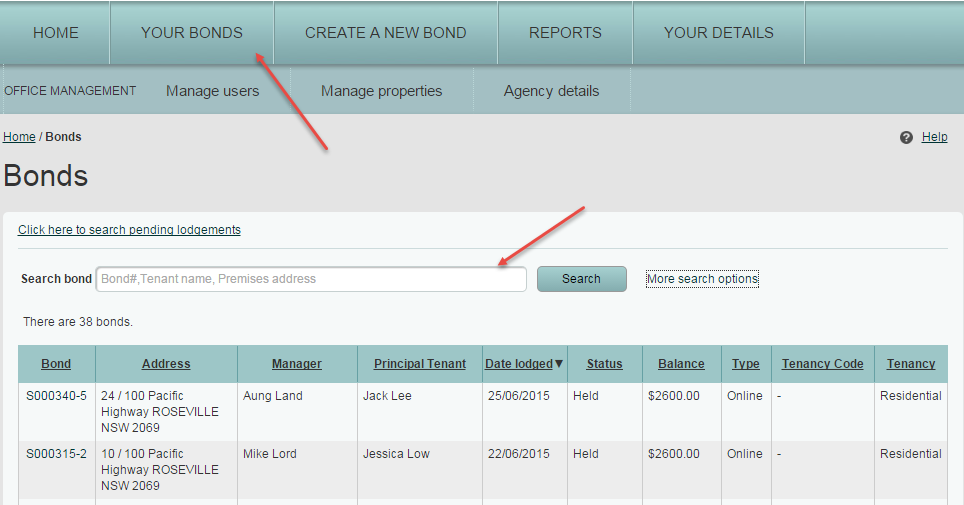Sort table by Balance column
The height and width of the screenshot is (505, 964).
(681, 364)
